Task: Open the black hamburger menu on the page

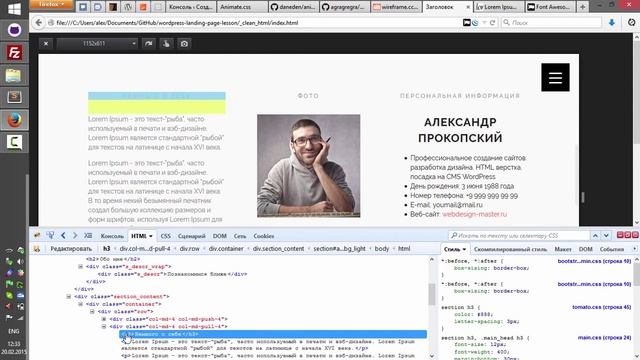Action: point(555,78)
